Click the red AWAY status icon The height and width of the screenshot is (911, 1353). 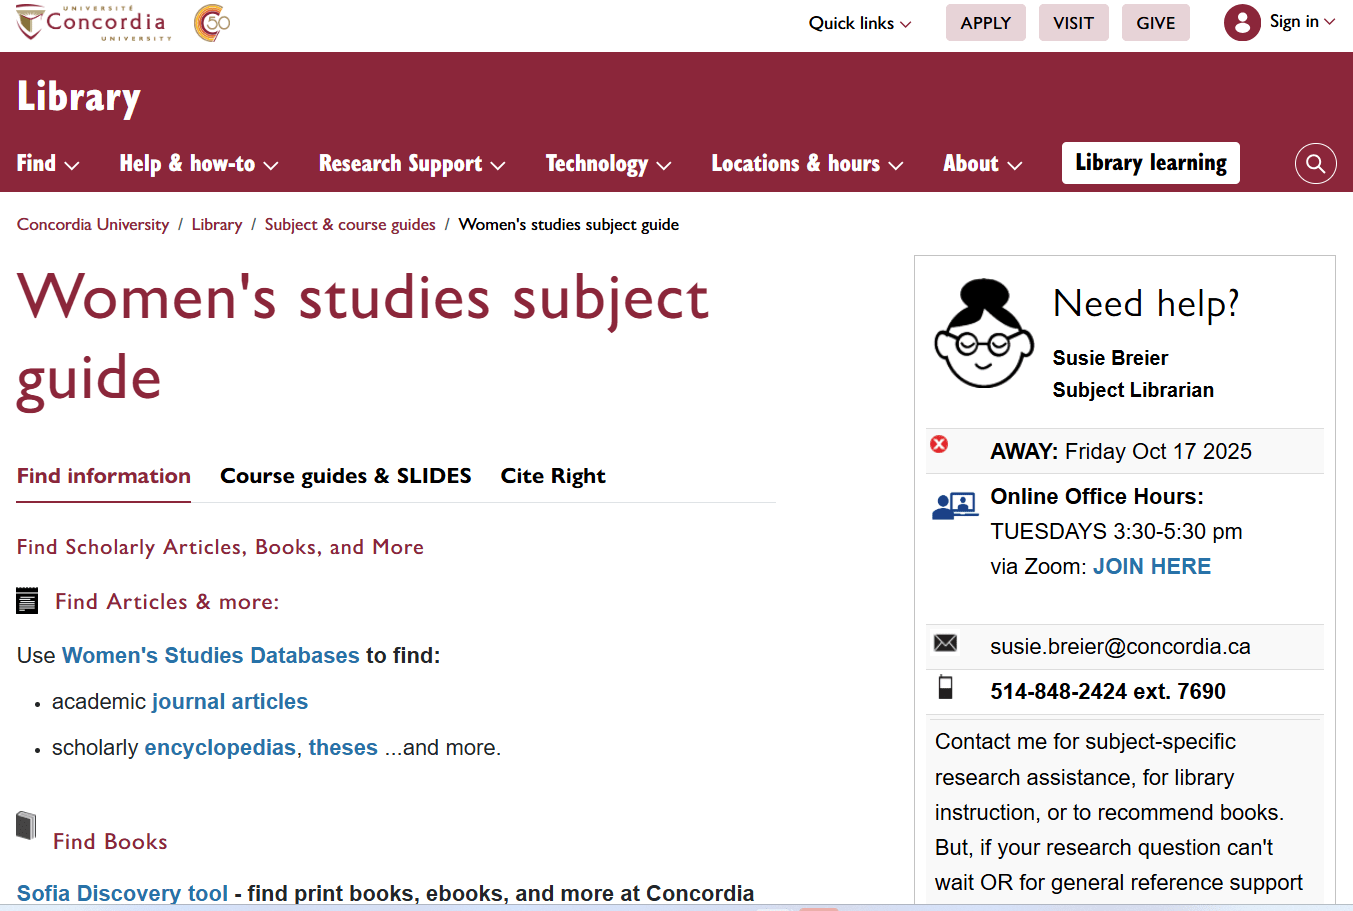938,444
